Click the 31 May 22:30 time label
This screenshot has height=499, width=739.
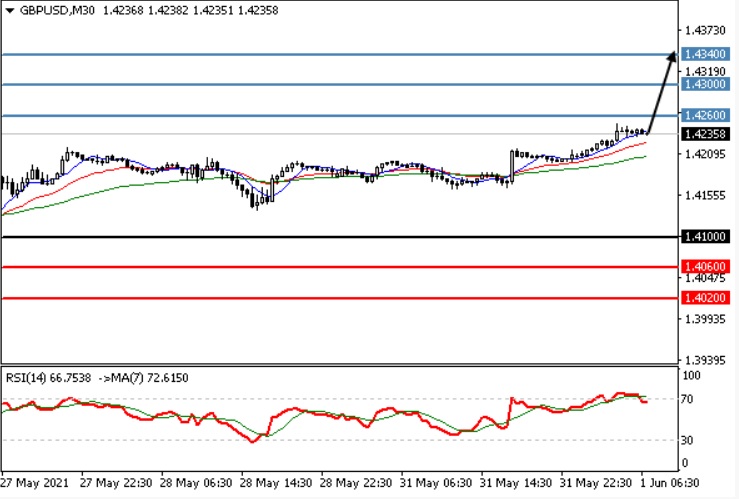[596, 483]
